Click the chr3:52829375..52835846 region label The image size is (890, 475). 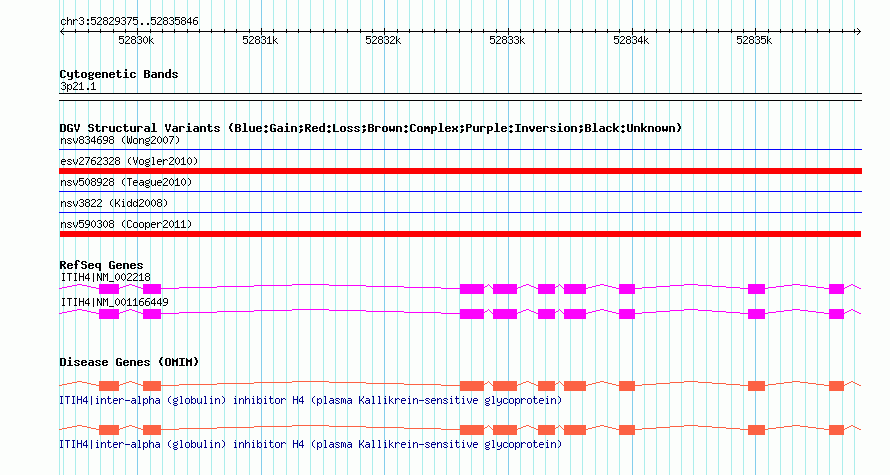pos(129,21)
